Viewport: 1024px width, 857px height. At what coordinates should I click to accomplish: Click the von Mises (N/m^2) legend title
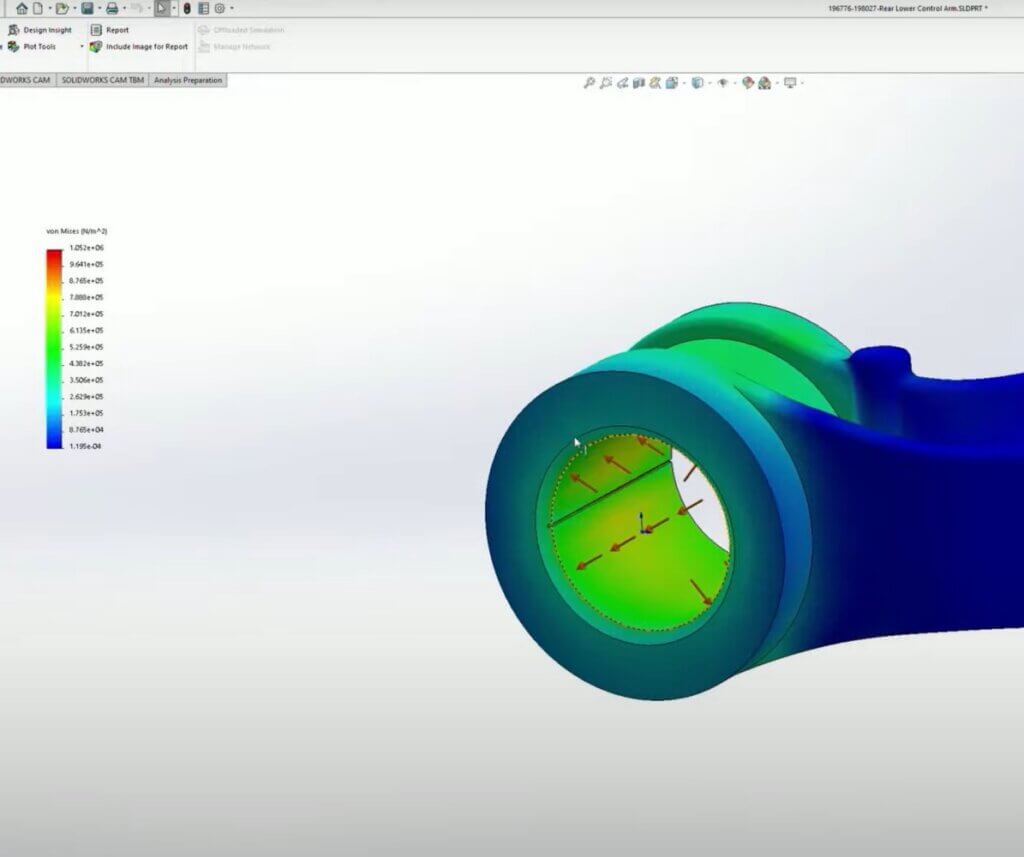(77, 231)
